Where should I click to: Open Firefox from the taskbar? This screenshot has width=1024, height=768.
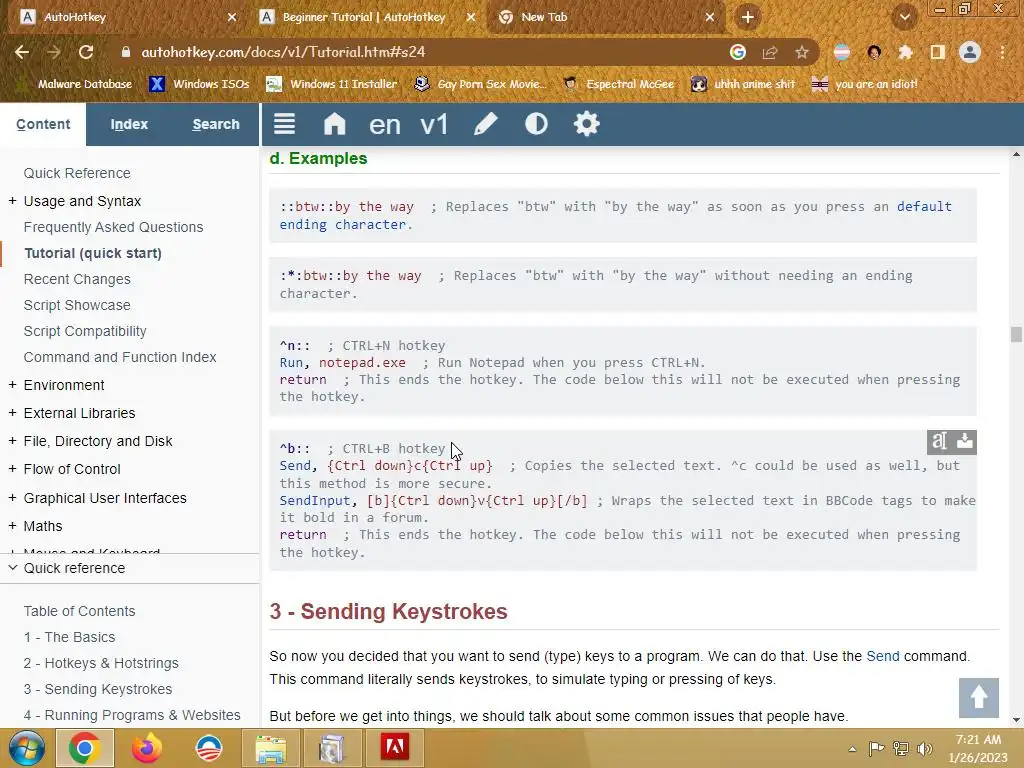(146, 748)
